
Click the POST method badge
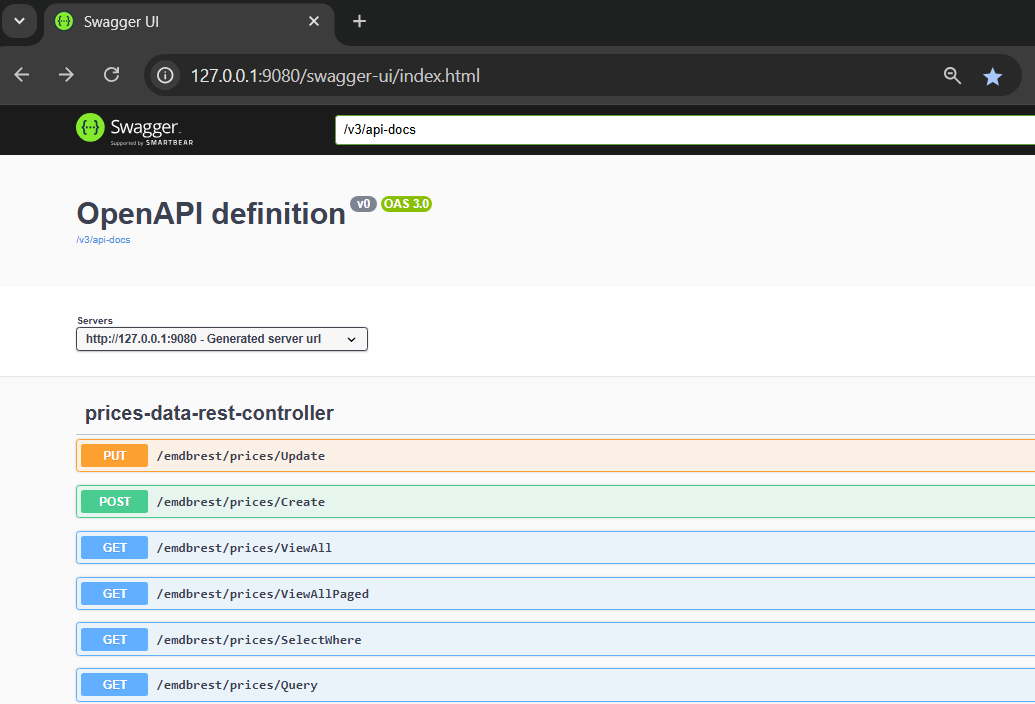tap(114, 501)
